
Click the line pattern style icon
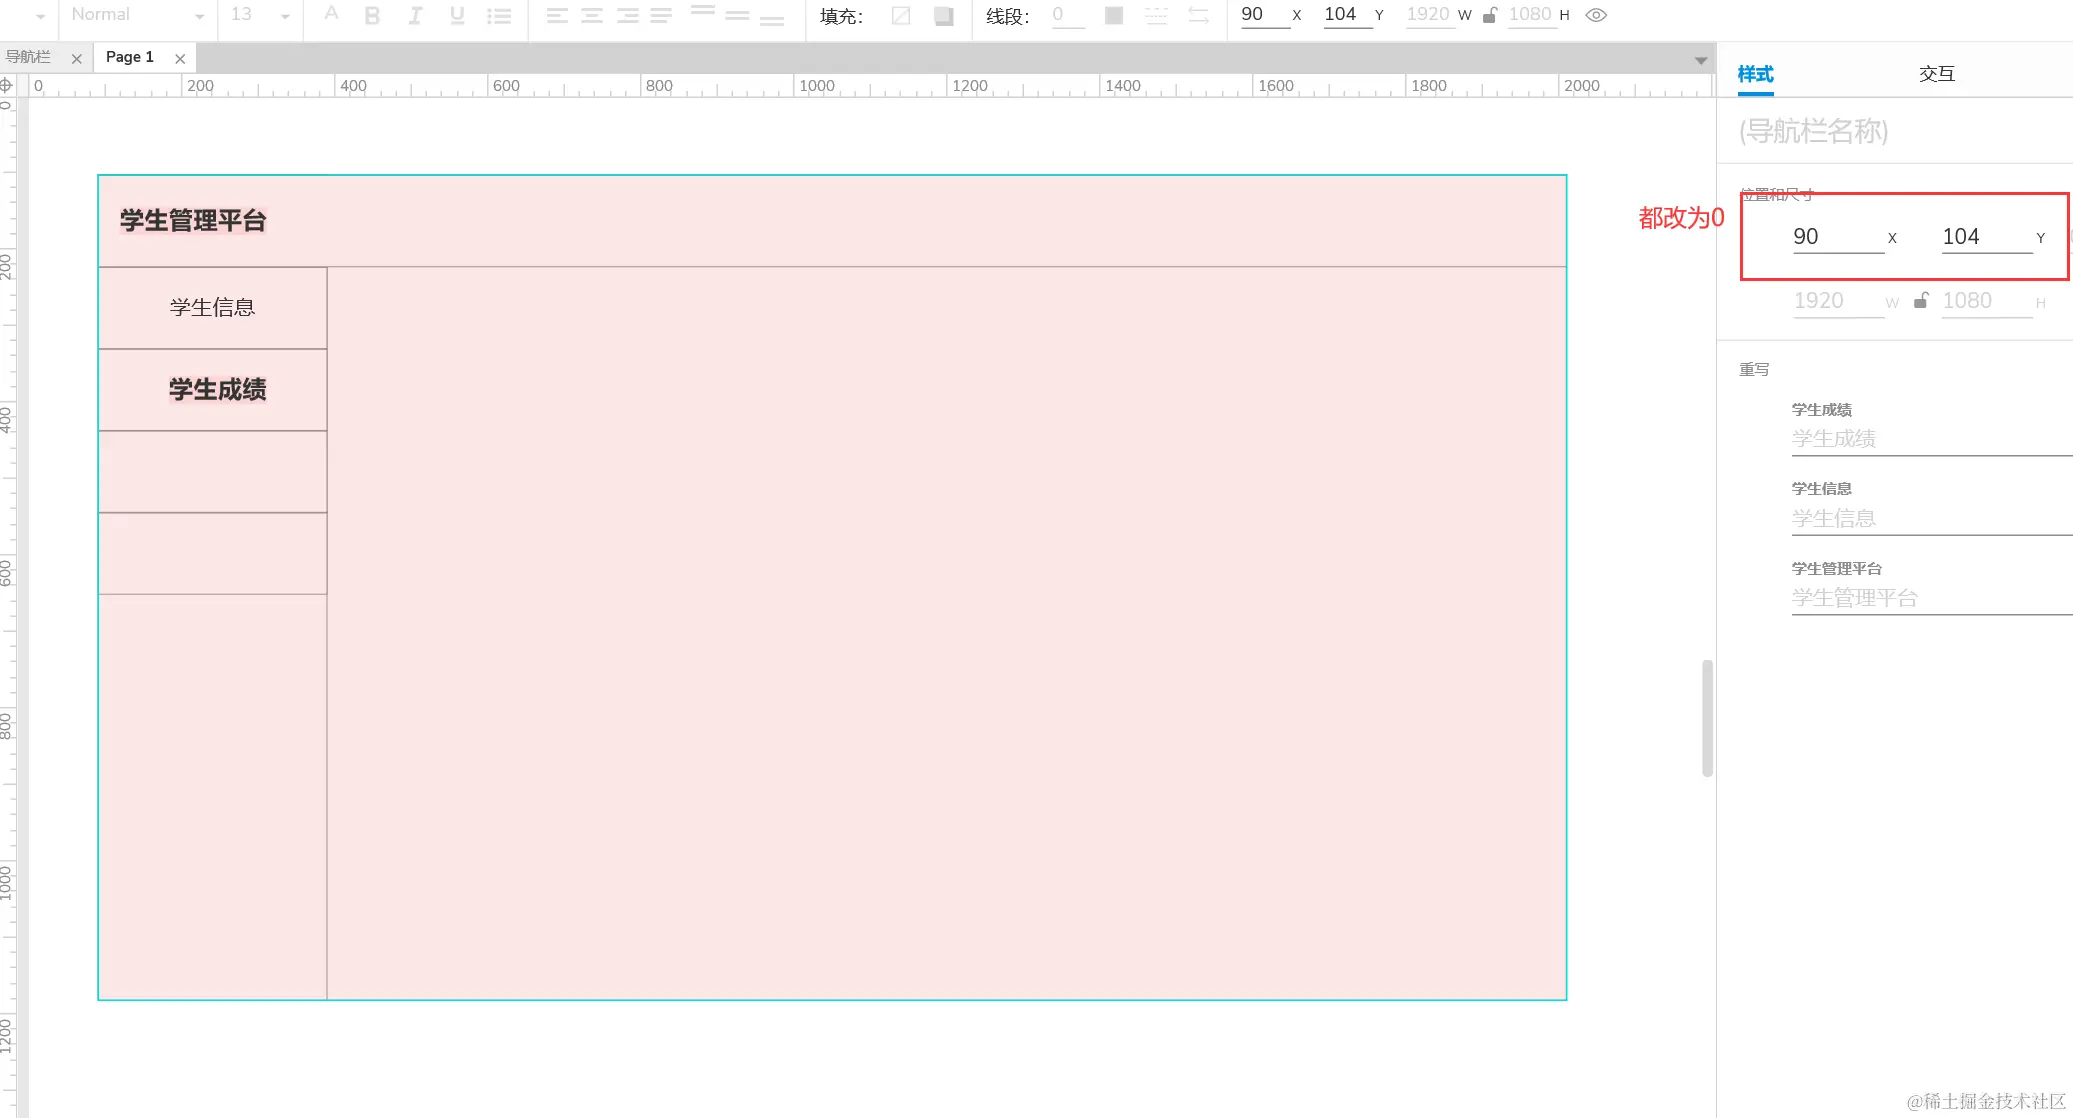click(1156, 15)
